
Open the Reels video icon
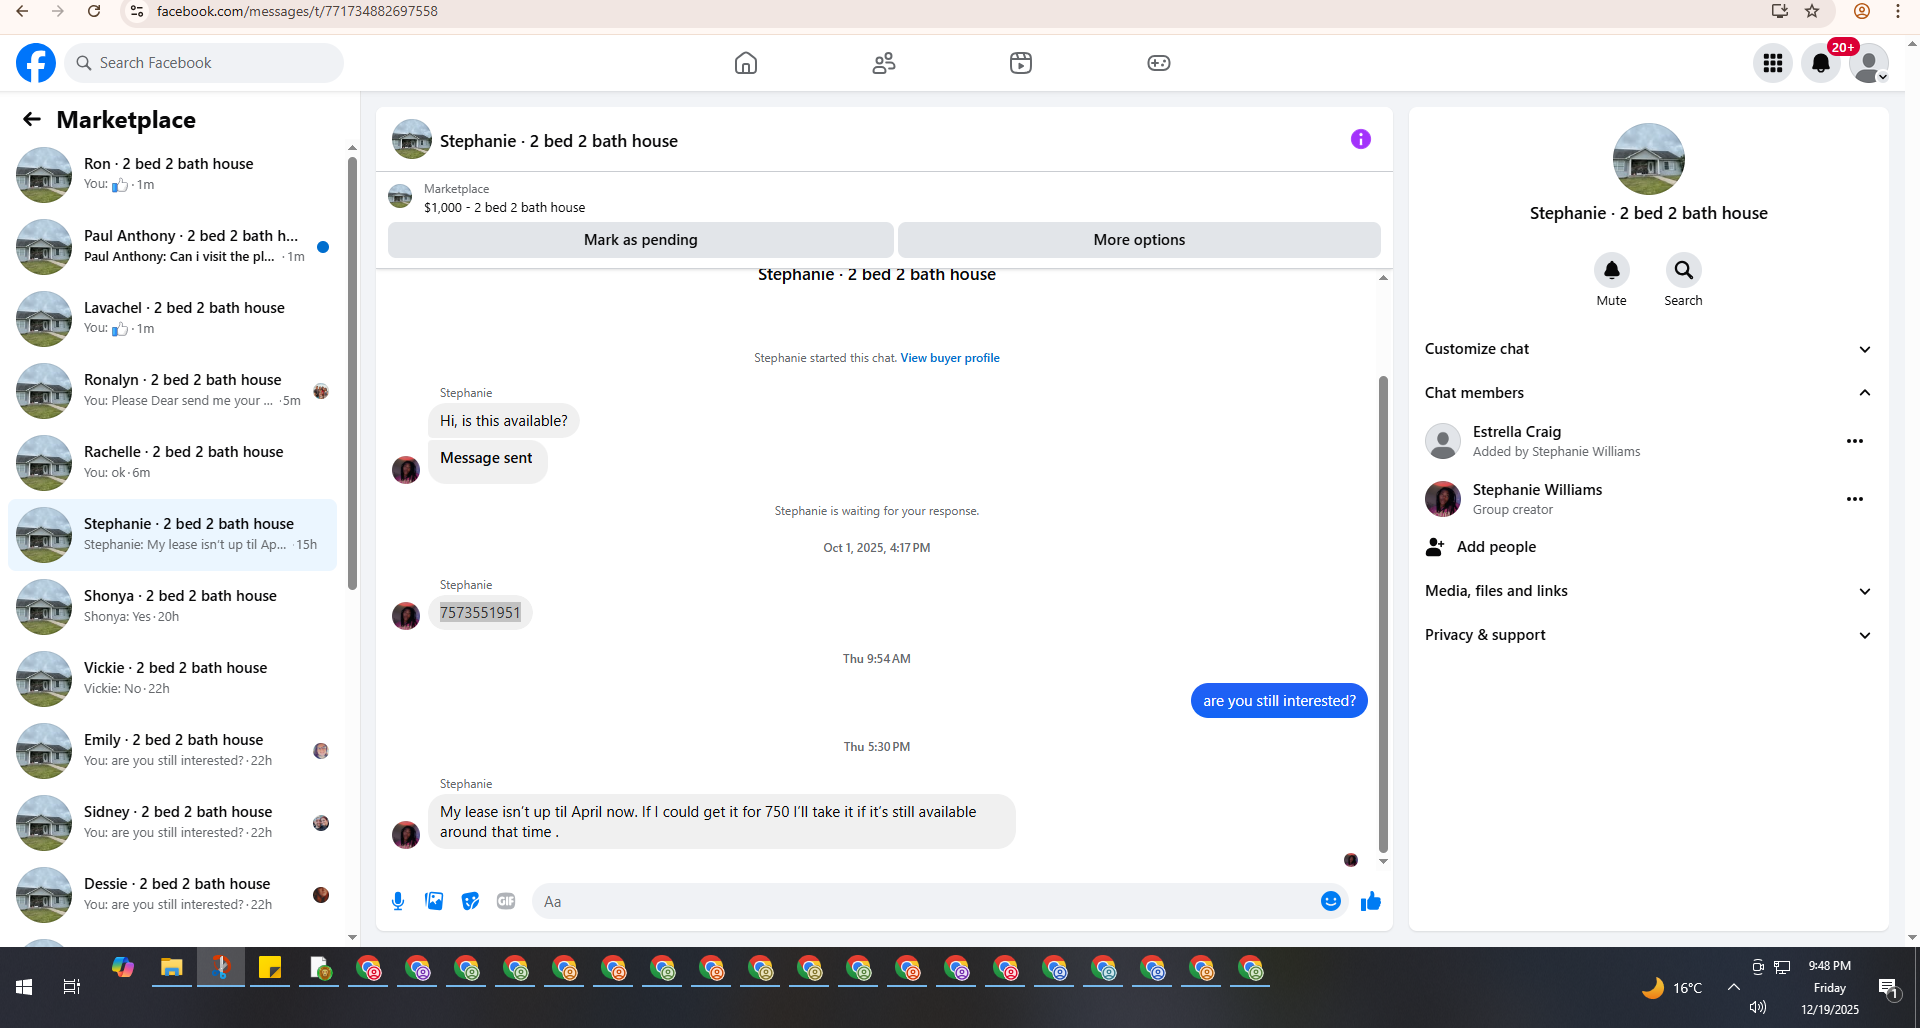coord(1021,63)
